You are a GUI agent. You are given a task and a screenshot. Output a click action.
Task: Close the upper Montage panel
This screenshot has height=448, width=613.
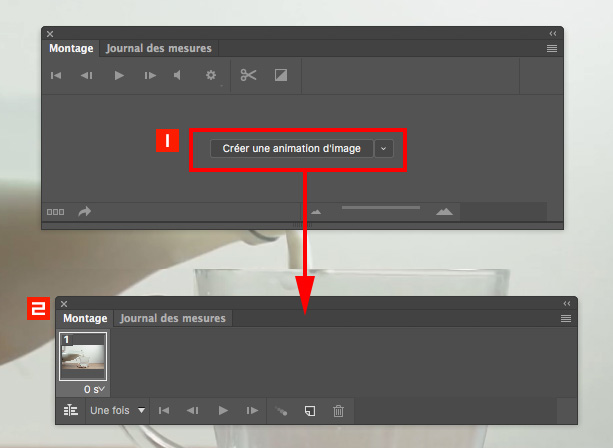50,34
